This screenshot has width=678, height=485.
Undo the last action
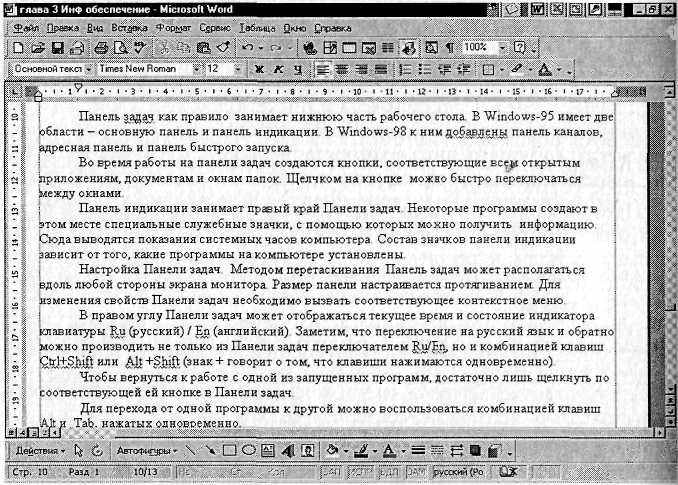coord(247,48)
